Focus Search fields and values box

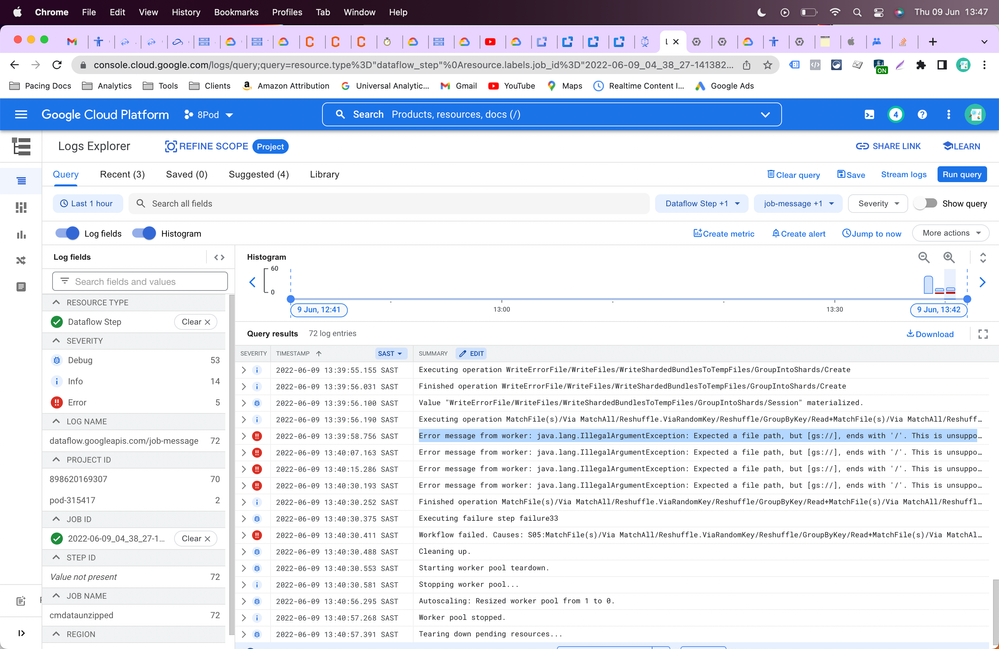pyautogui.click(x=140, y=282)
